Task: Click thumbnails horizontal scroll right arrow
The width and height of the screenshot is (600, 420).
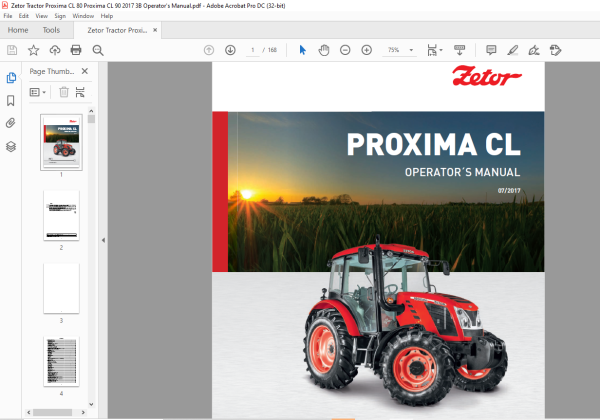Action: (x=83, y=412)
